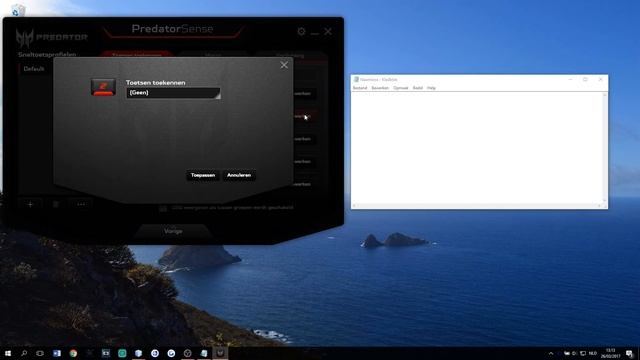Click the cube-shaped taskbar icon
640x360 pixels.
coord(138,353)
